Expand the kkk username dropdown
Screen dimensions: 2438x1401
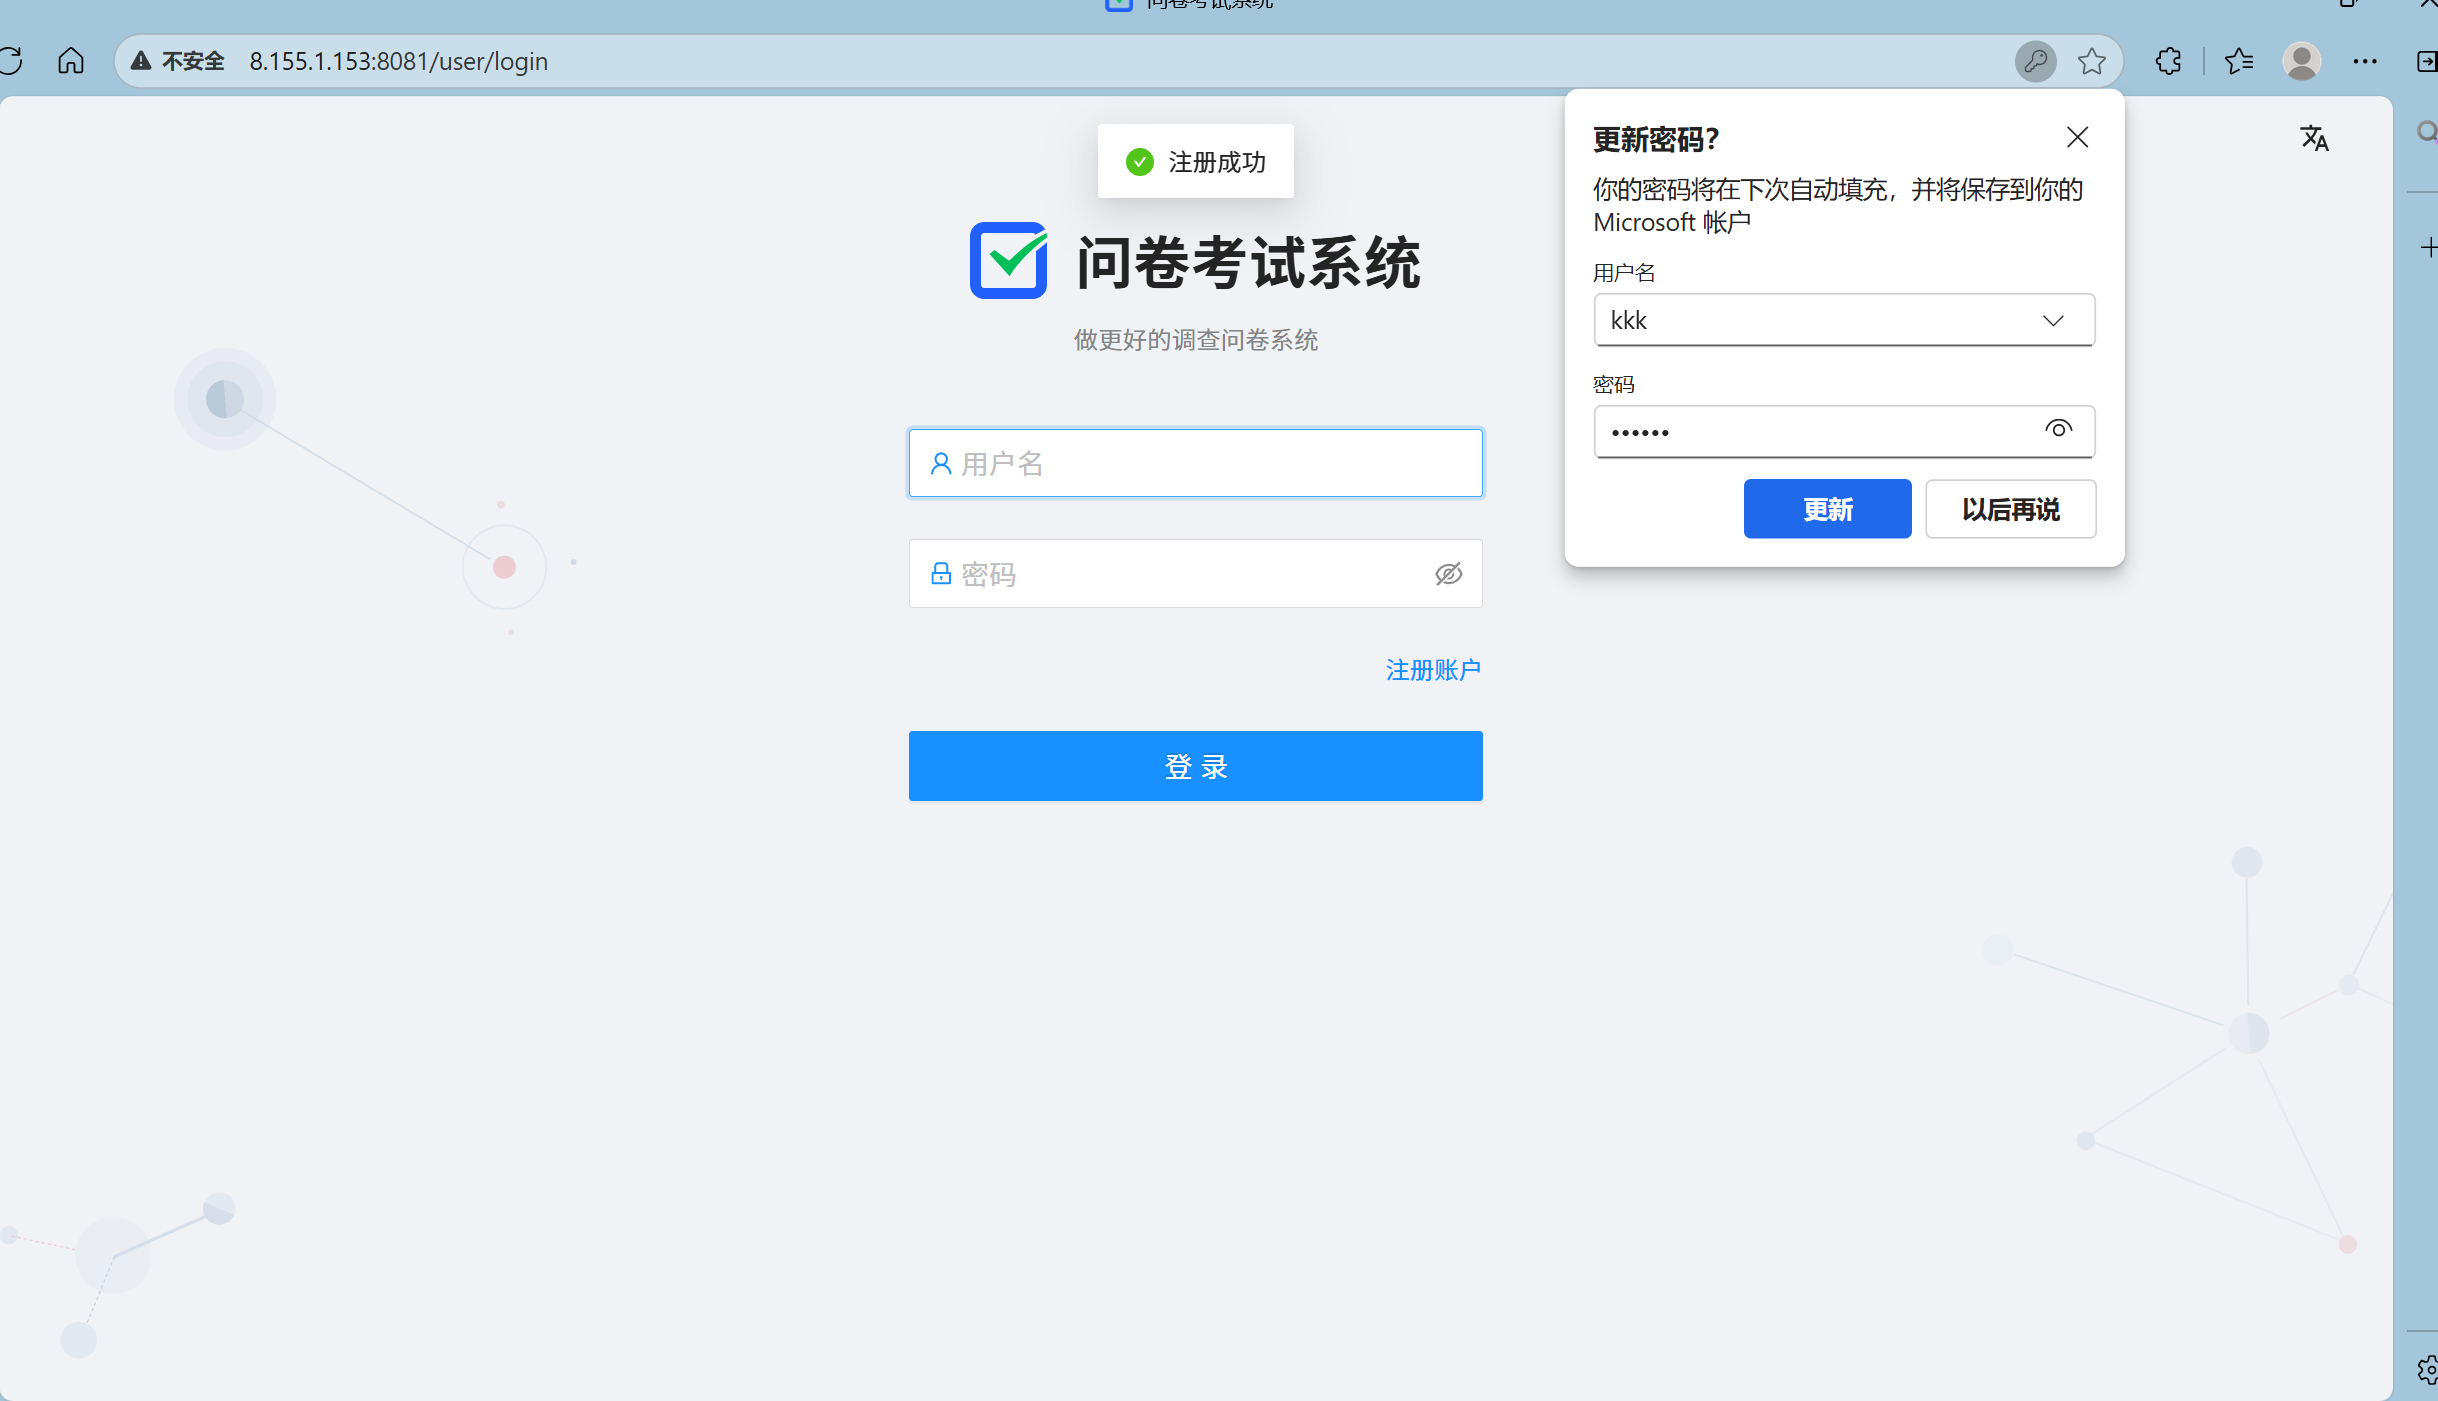[x=2052, y=320]
